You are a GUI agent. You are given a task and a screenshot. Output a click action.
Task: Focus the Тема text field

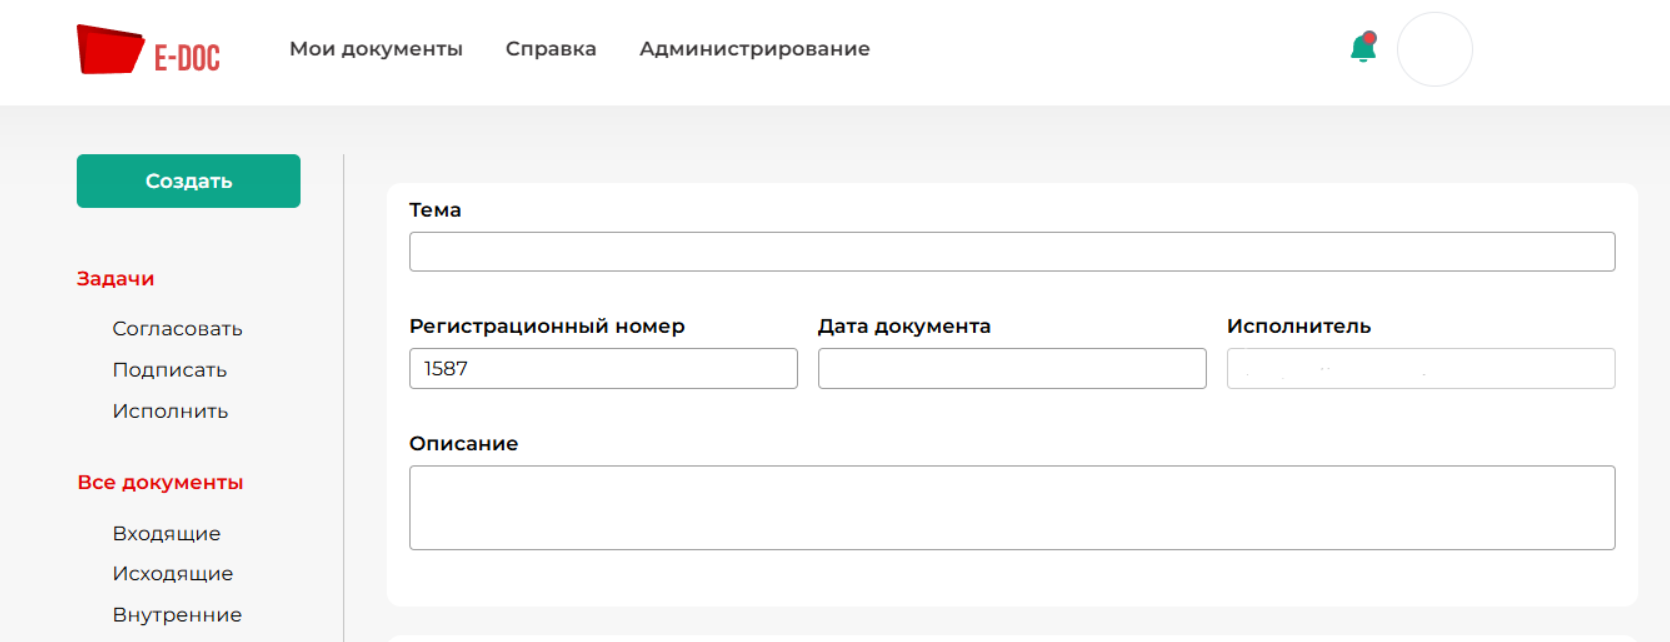(x=1011, y=252)
